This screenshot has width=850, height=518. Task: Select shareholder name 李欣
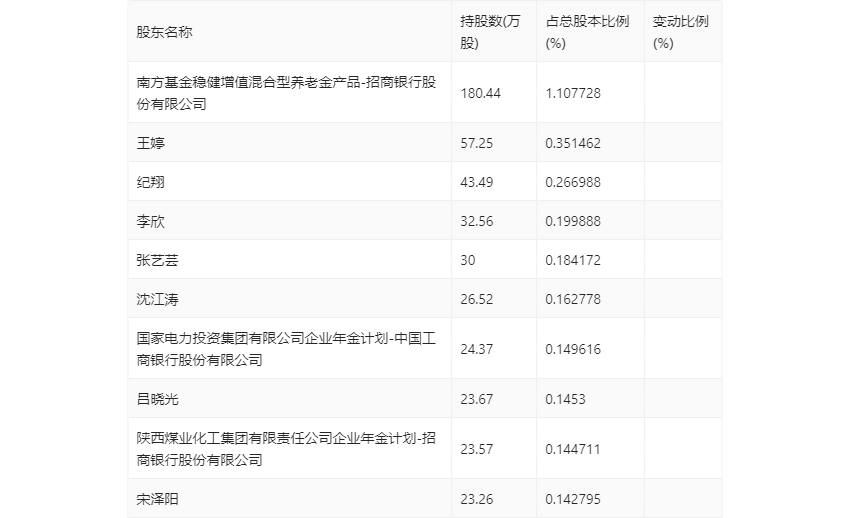tap(151, 221)
